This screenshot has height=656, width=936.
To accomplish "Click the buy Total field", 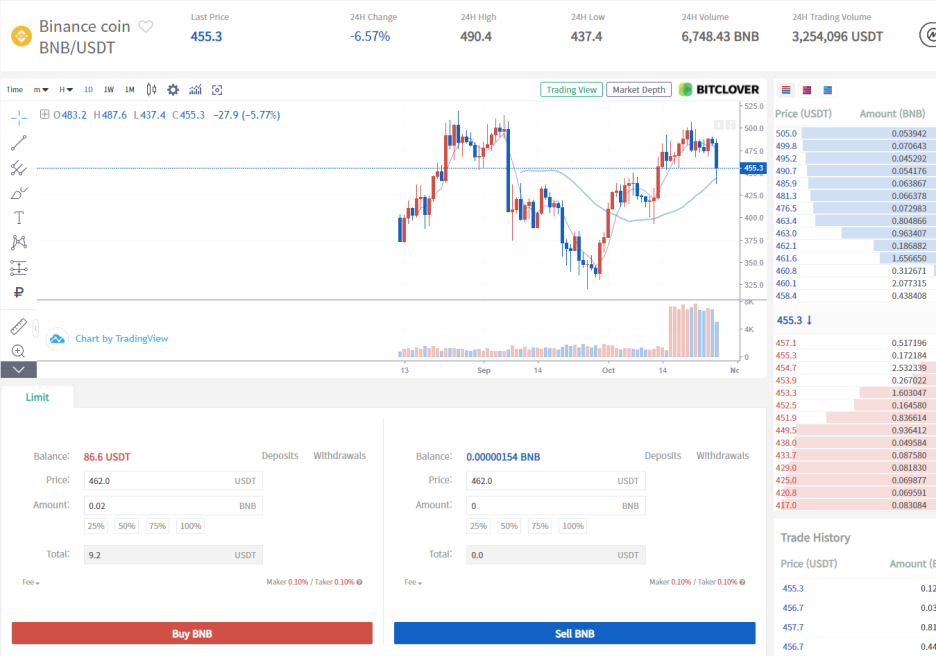I will coord(173,555).
